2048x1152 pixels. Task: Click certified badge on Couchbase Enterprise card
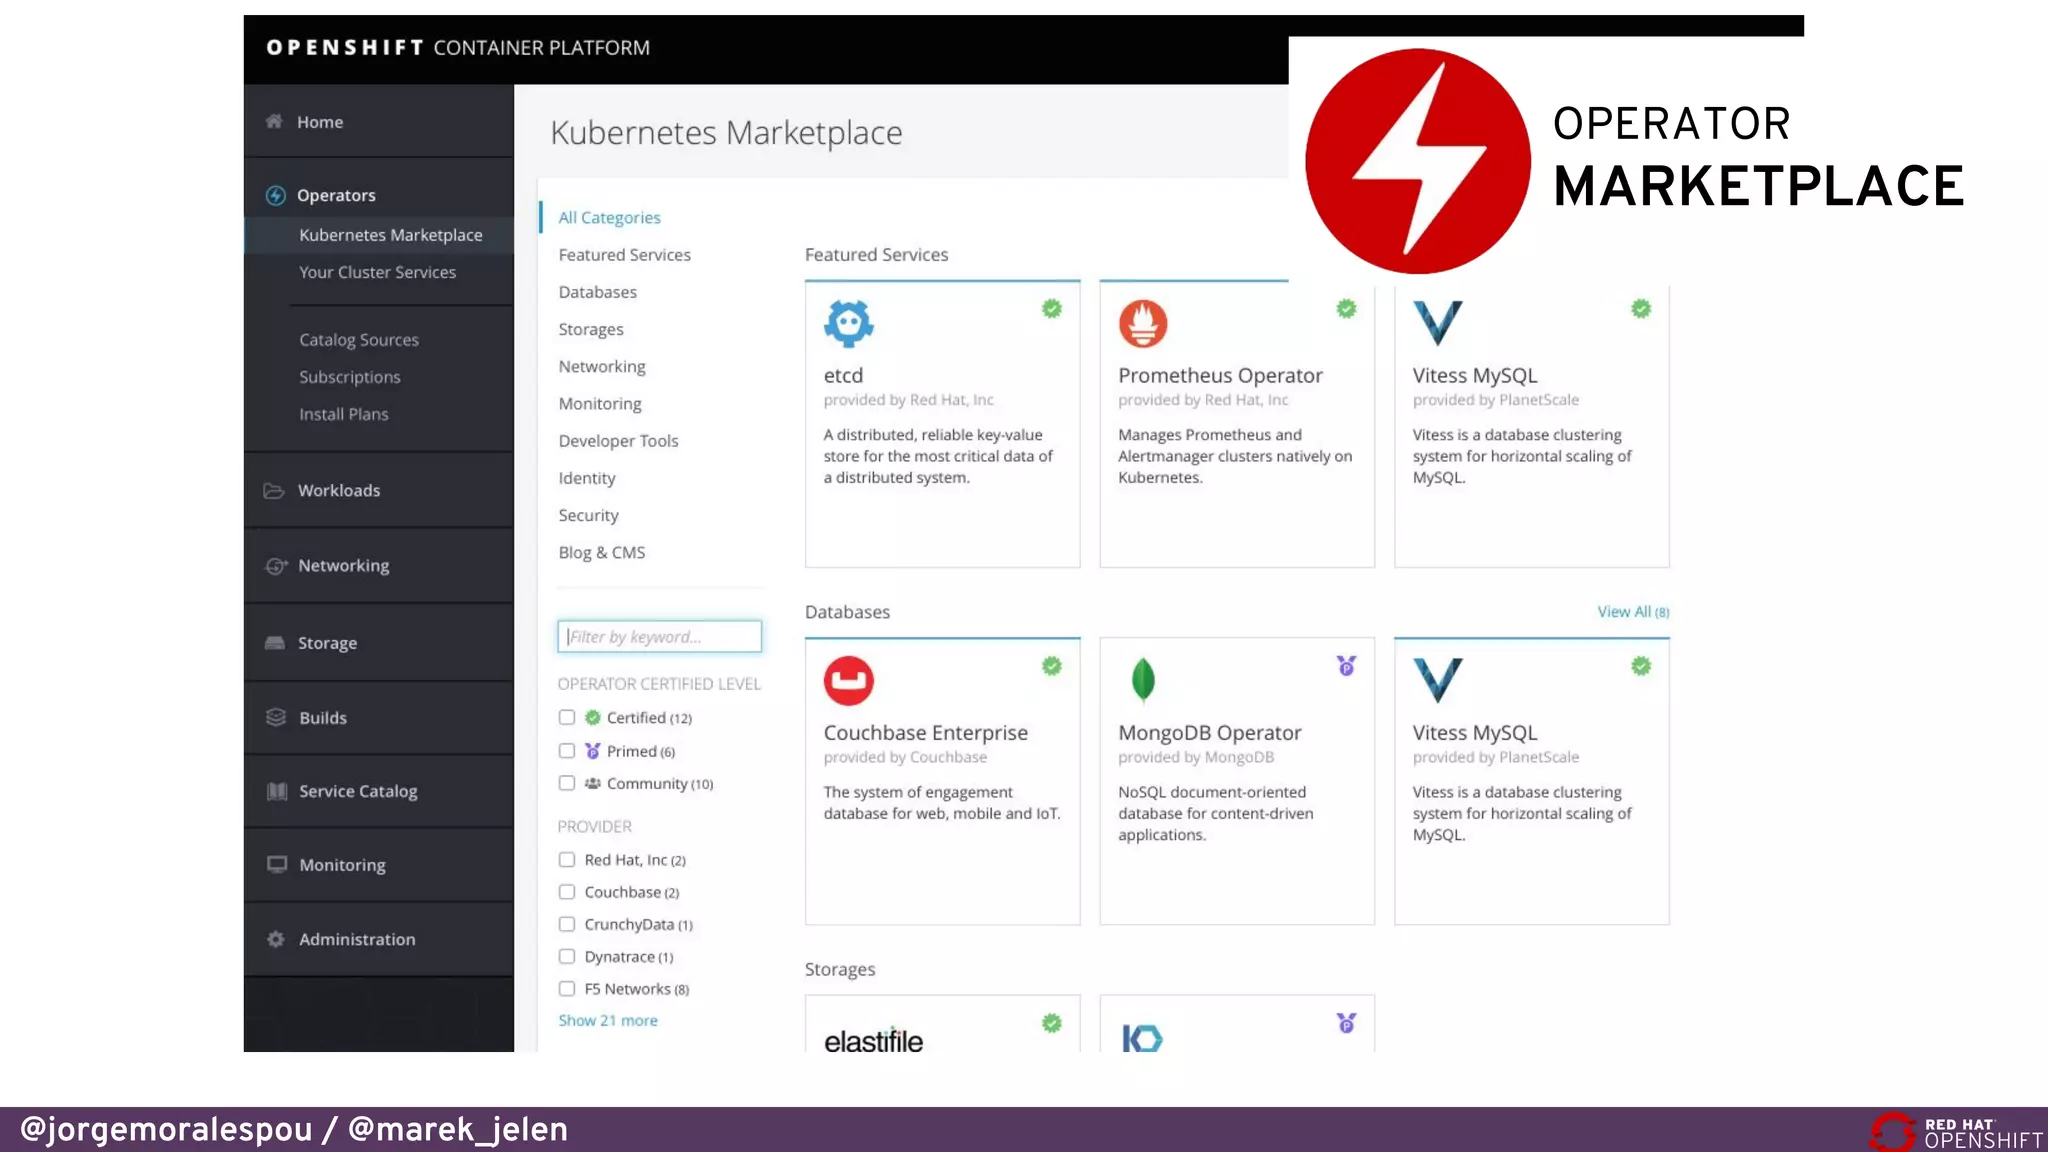coord(1052,666)
